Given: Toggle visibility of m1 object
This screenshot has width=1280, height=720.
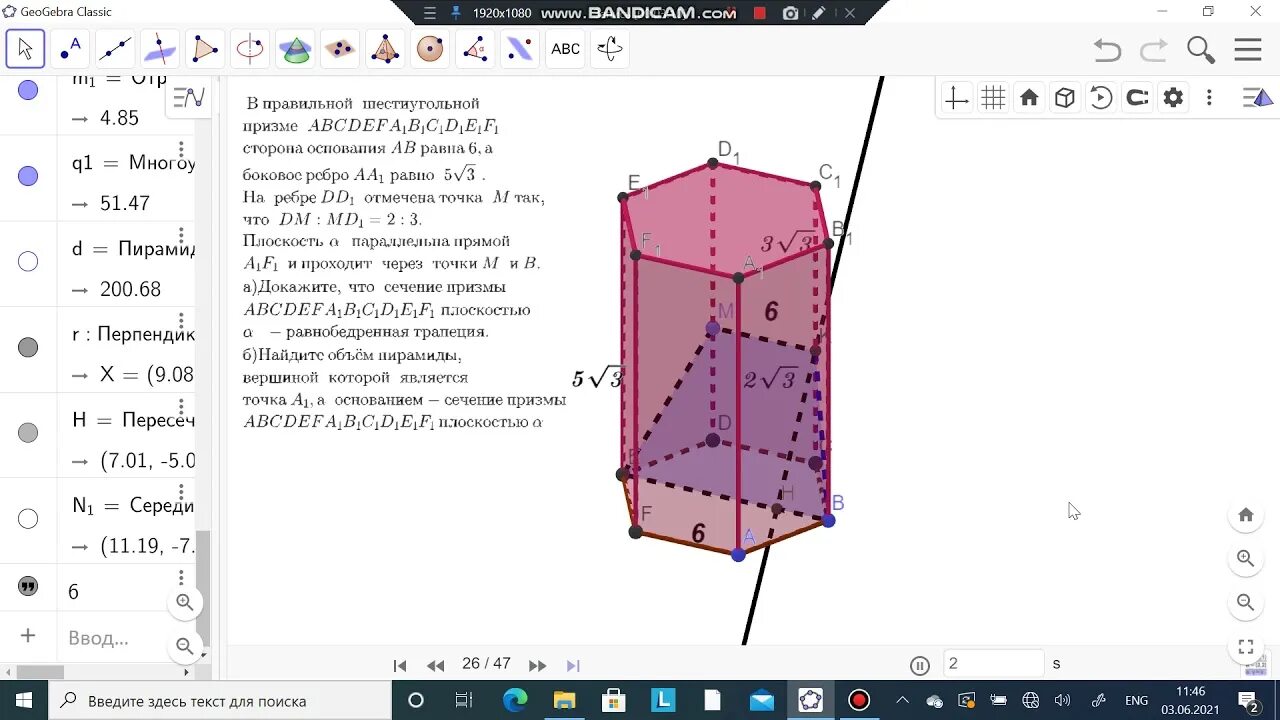Looking at the screenshot, I should 28,90.
